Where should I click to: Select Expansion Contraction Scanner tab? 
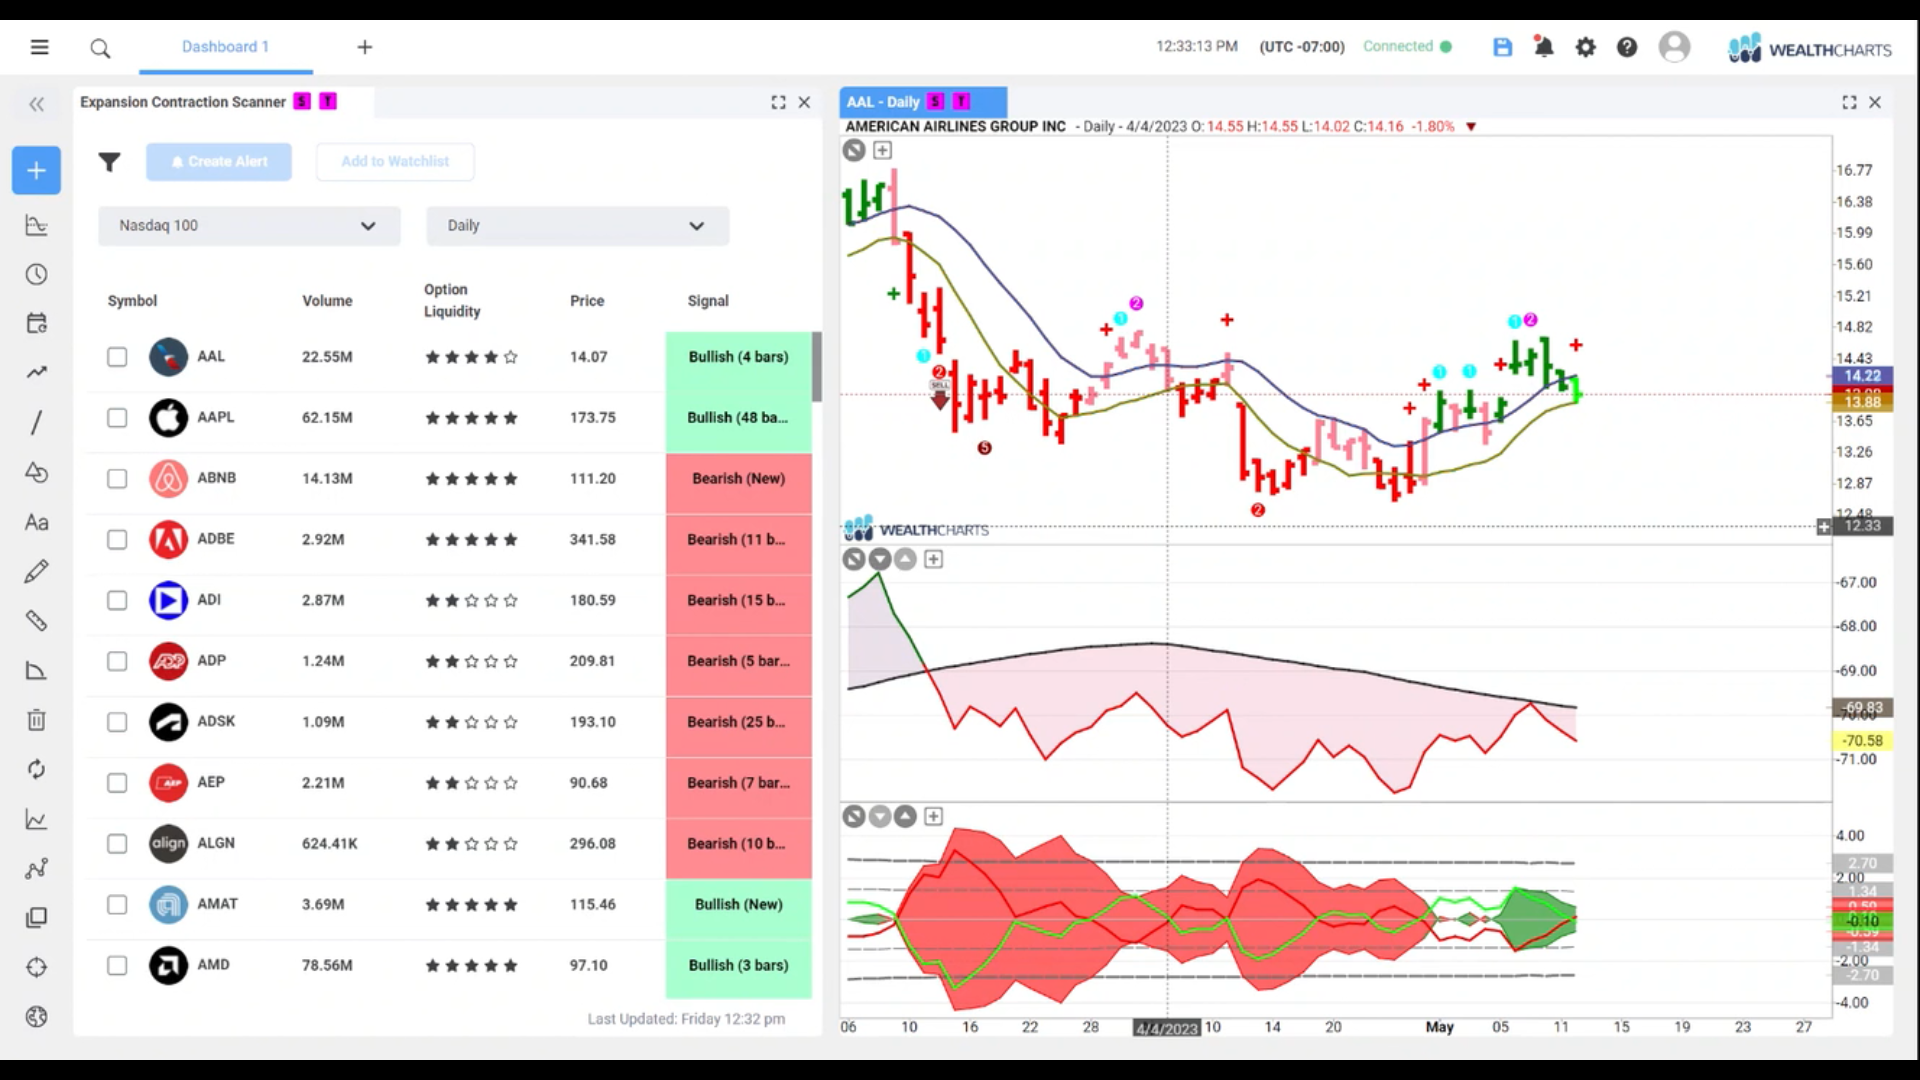point(224,102)
